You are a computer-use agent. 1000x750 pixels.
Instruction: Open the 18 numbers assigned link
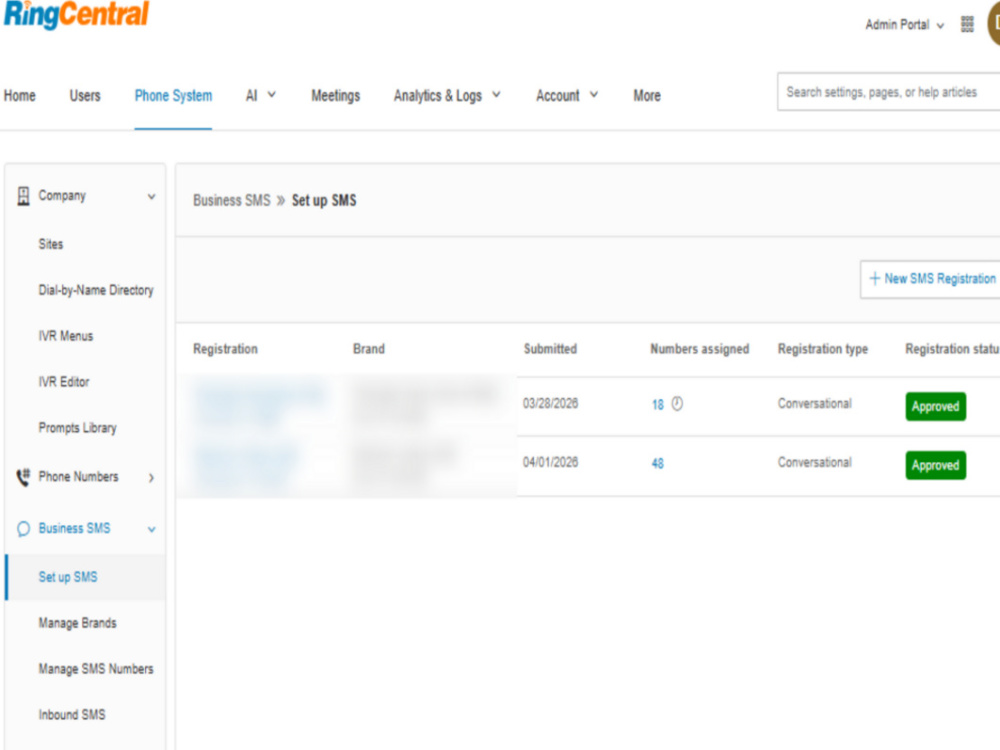658,405
